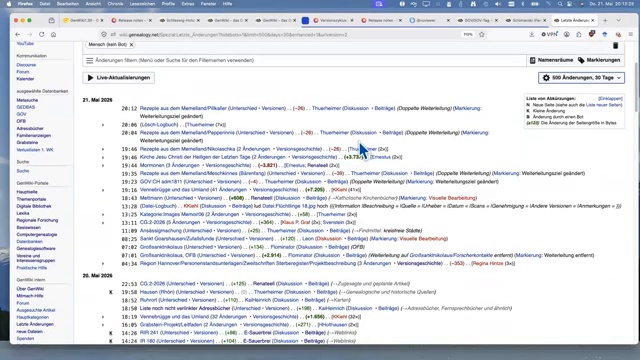
Task: Reload the page with the browser refresh icon
Action: tap(42, 35)
